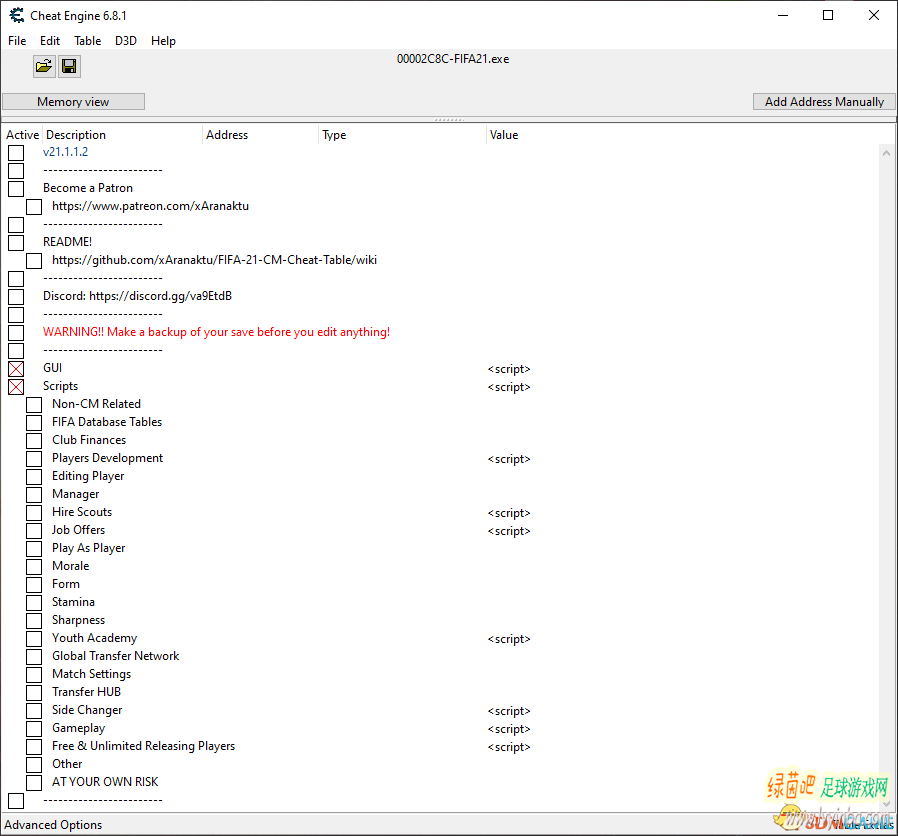The height and width of the screenshot is (836, 898).
Task: Tick the Form checkbox
Action: 34,585
